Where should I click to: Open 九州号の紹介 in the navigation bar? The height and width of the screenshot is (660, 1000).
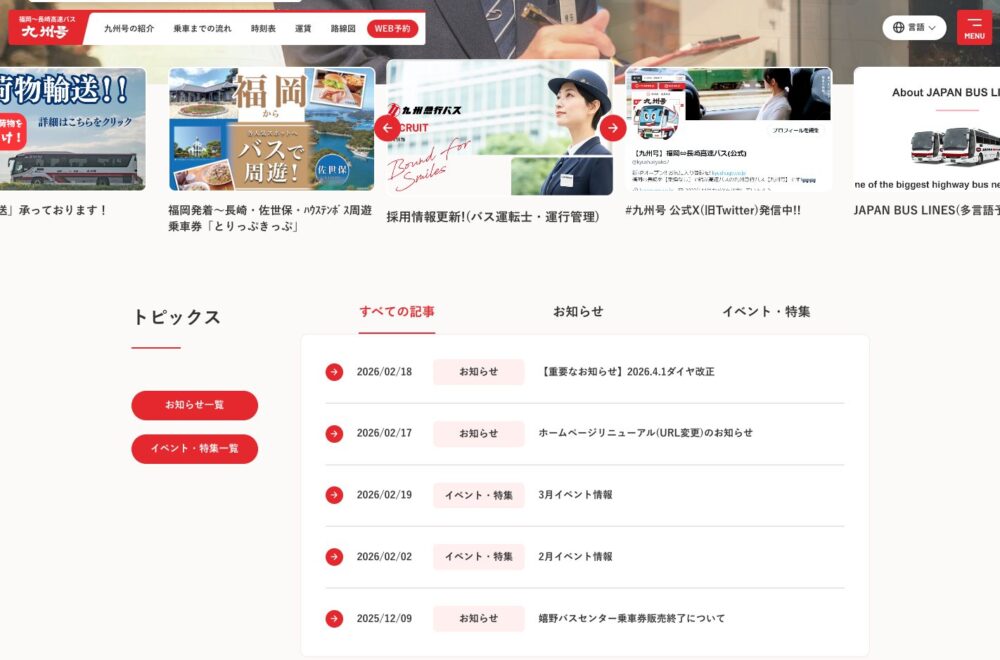129,29
